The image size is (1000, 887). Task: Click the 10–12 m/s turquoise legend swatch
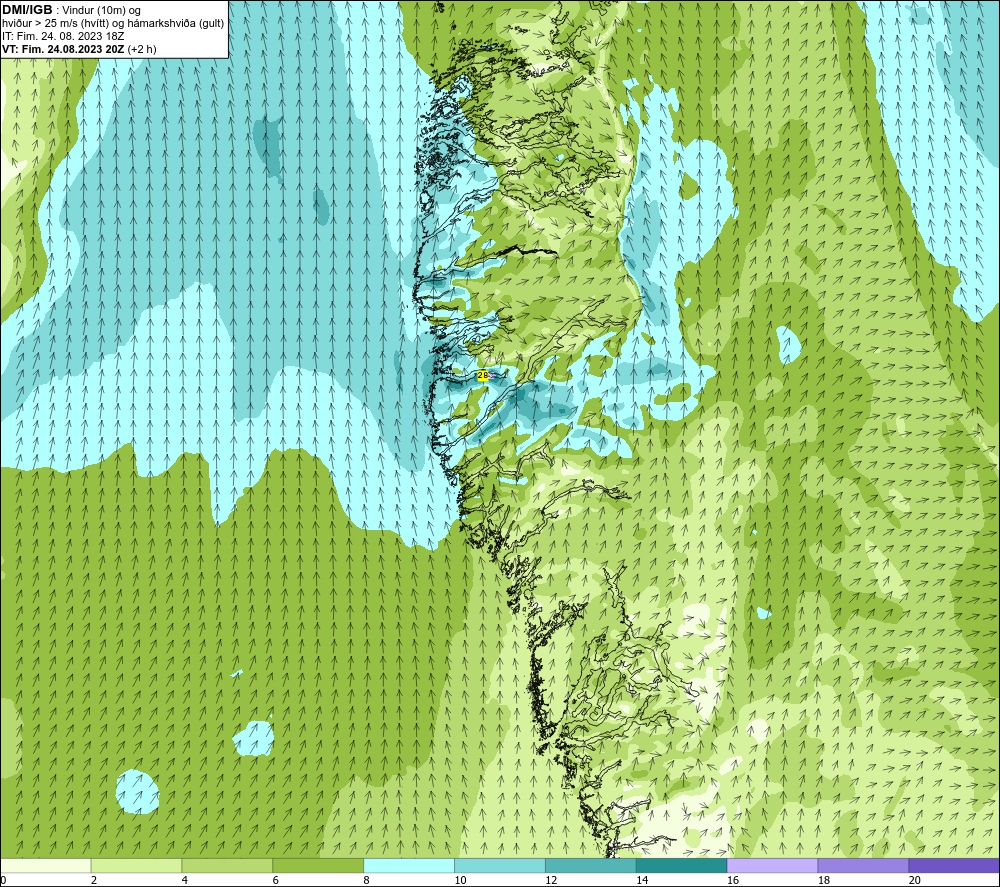tap(500, 865)
